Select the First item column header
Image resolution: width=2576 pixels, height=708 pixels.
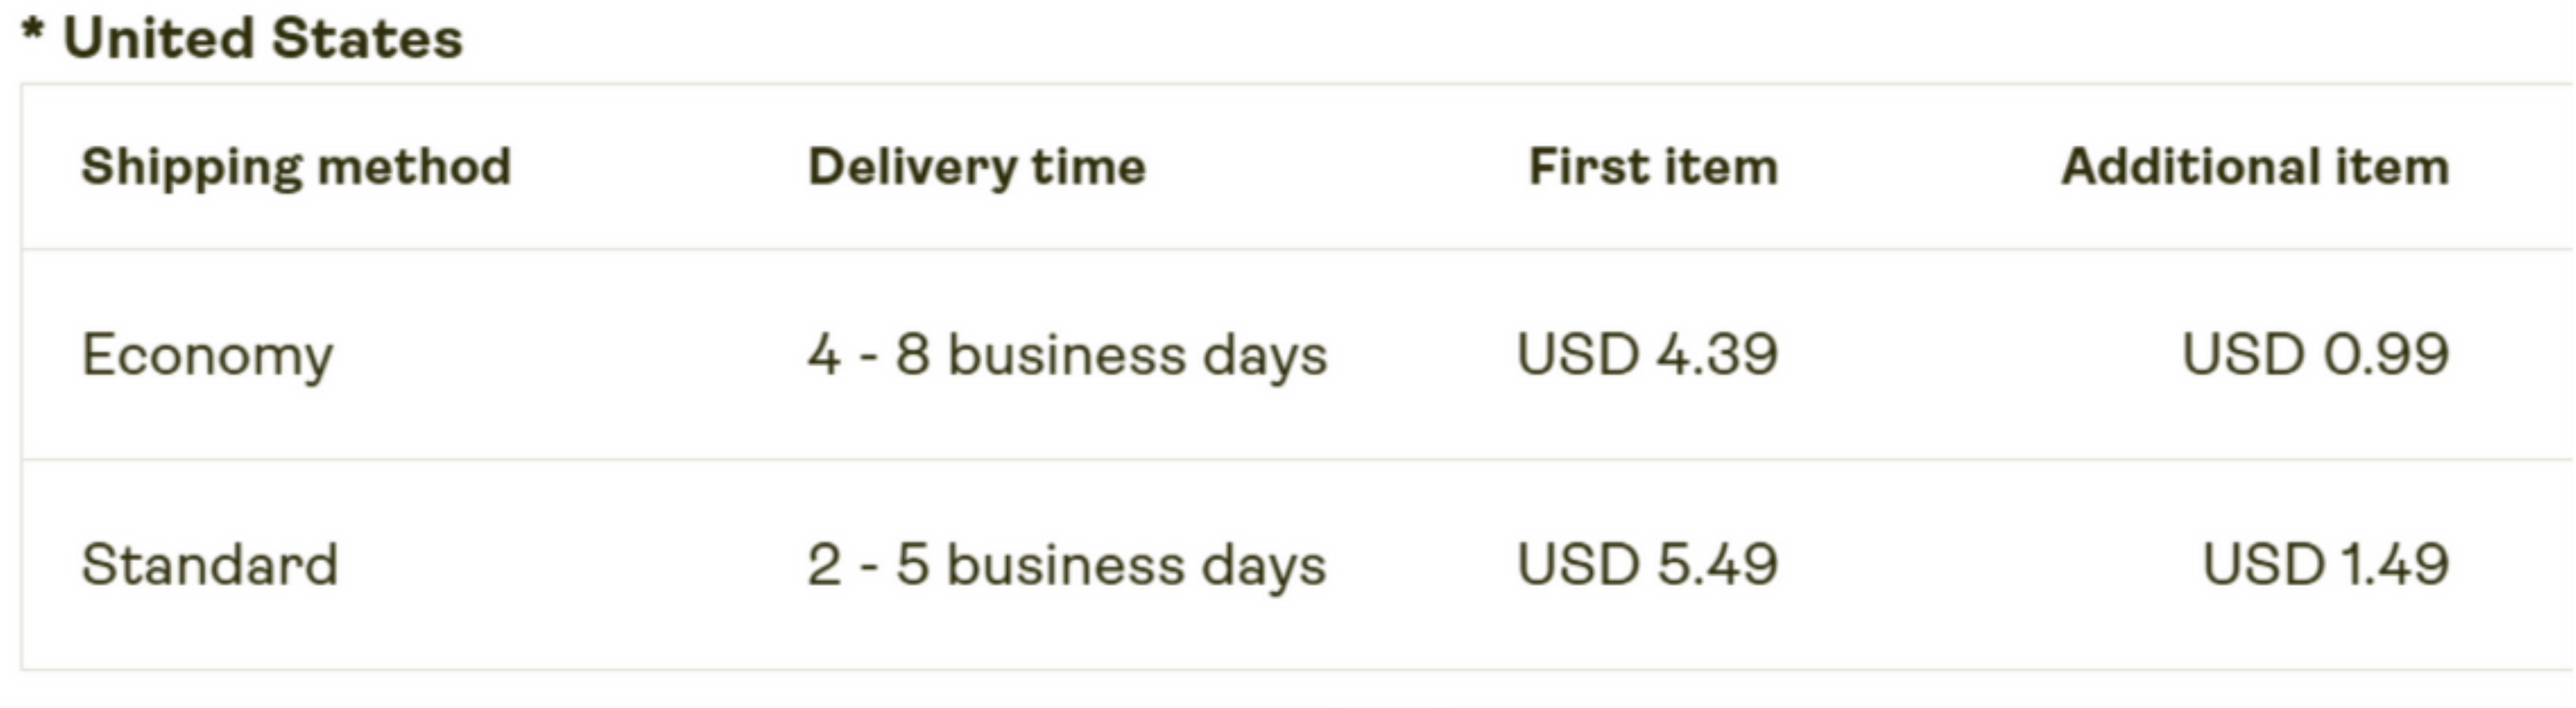point(1654,166)
